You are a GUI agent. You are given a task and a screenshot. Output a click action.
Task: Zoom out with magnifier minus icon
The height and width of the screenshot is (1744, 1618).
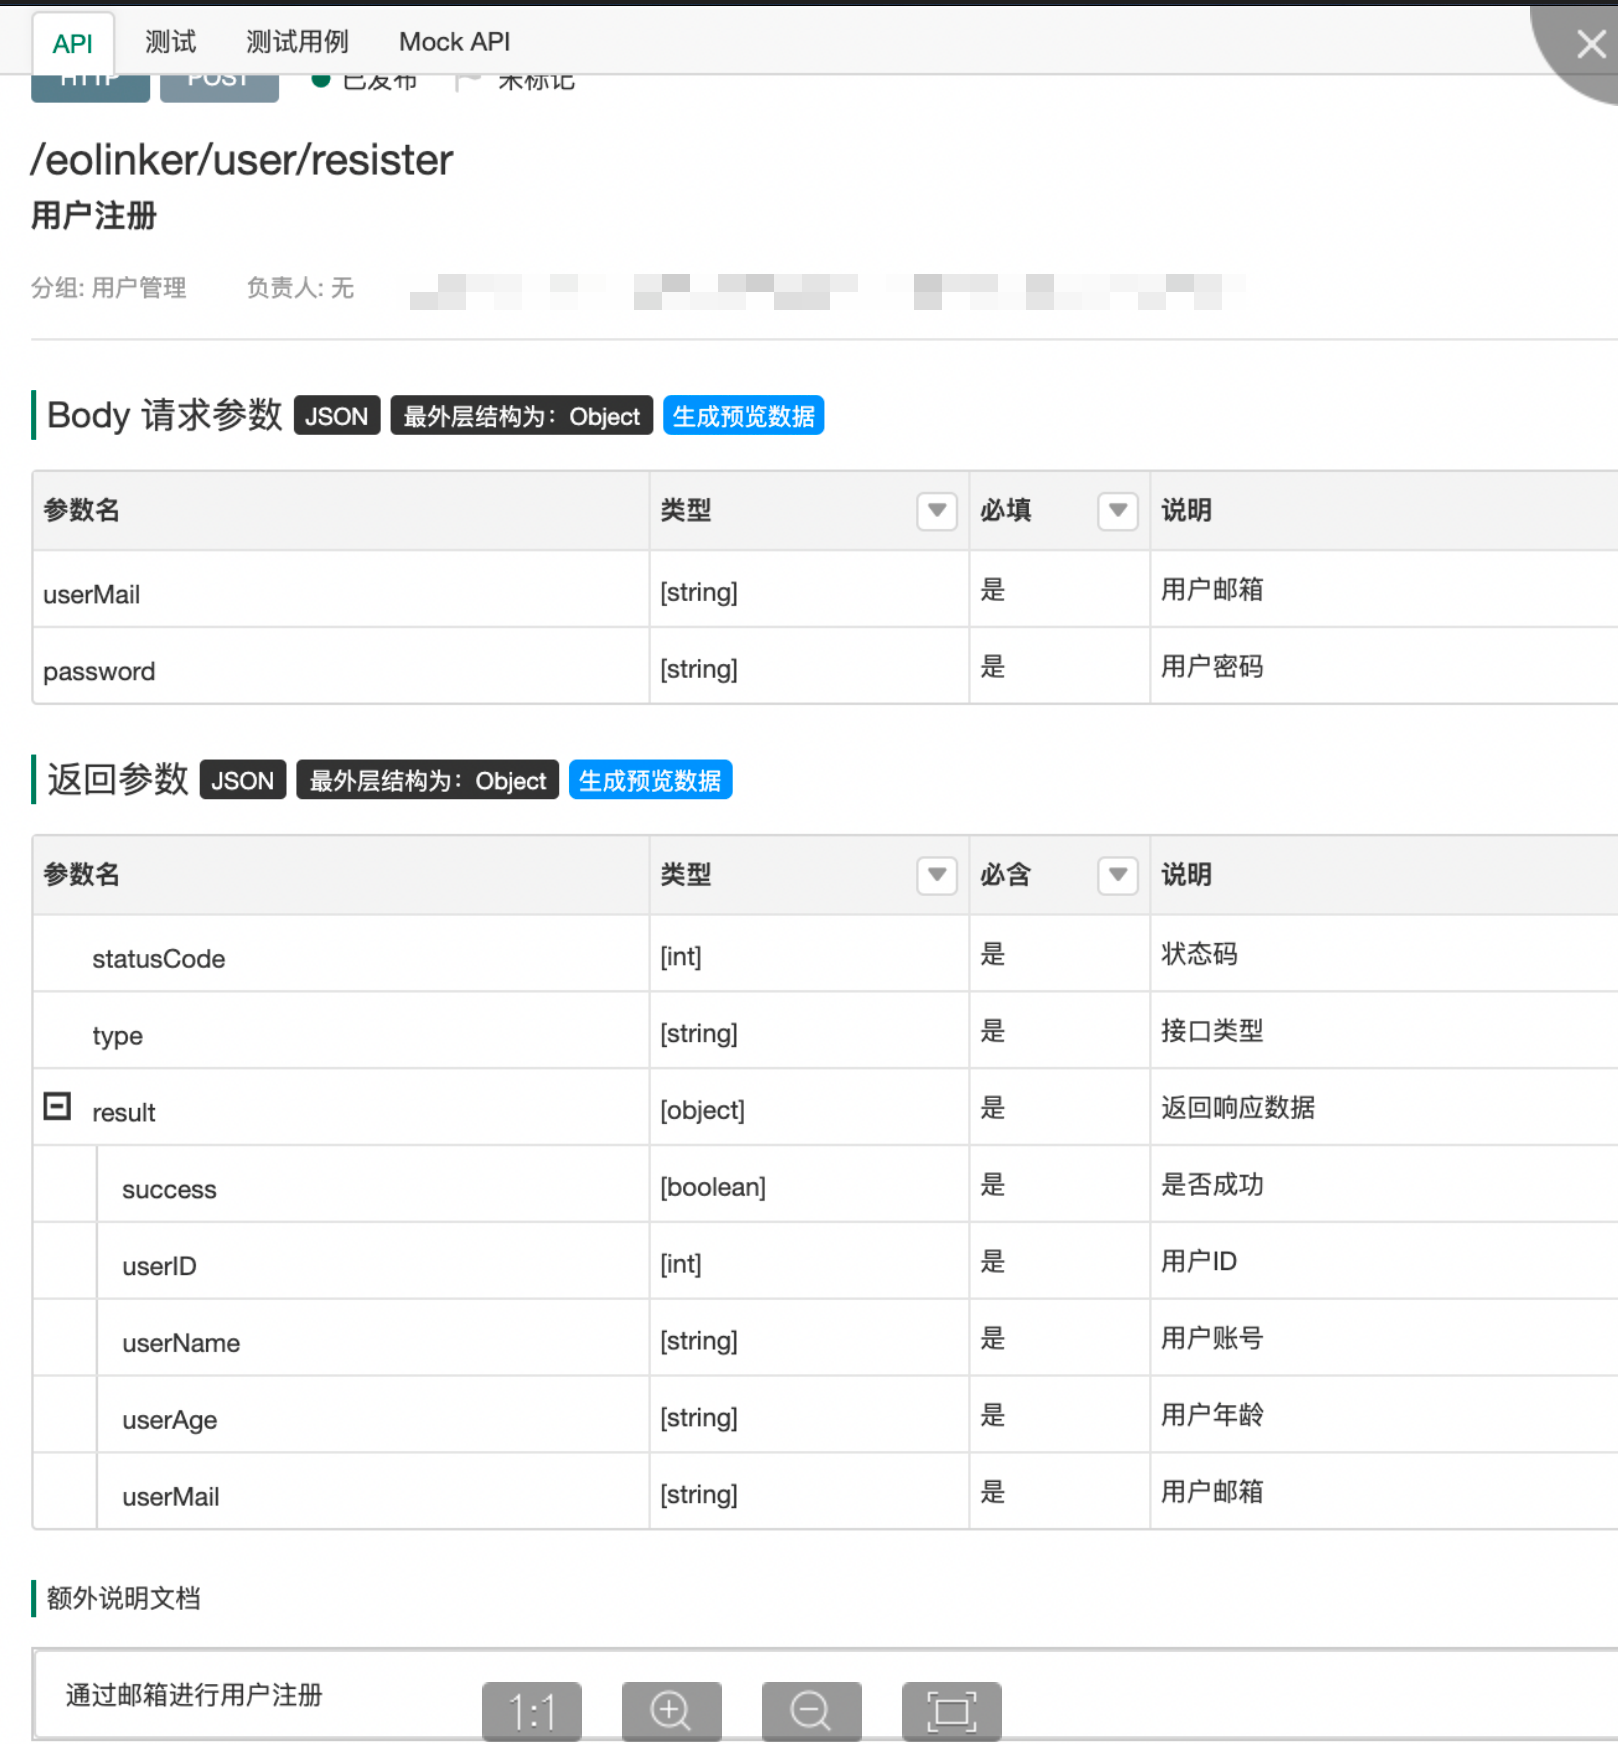pos(811,1711)
